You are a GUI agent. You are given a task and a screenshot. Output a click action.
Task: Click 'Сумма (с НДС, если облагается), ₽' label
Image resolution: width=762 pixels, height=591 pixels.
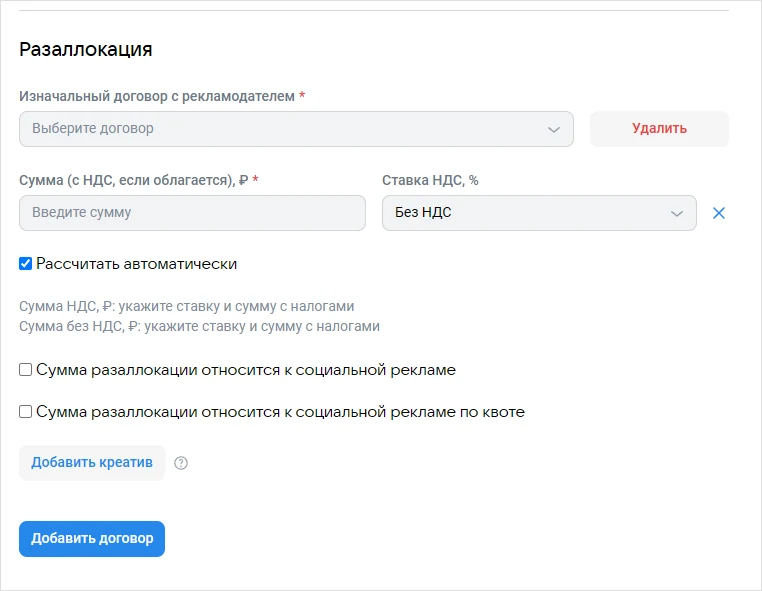coord(134,180)
